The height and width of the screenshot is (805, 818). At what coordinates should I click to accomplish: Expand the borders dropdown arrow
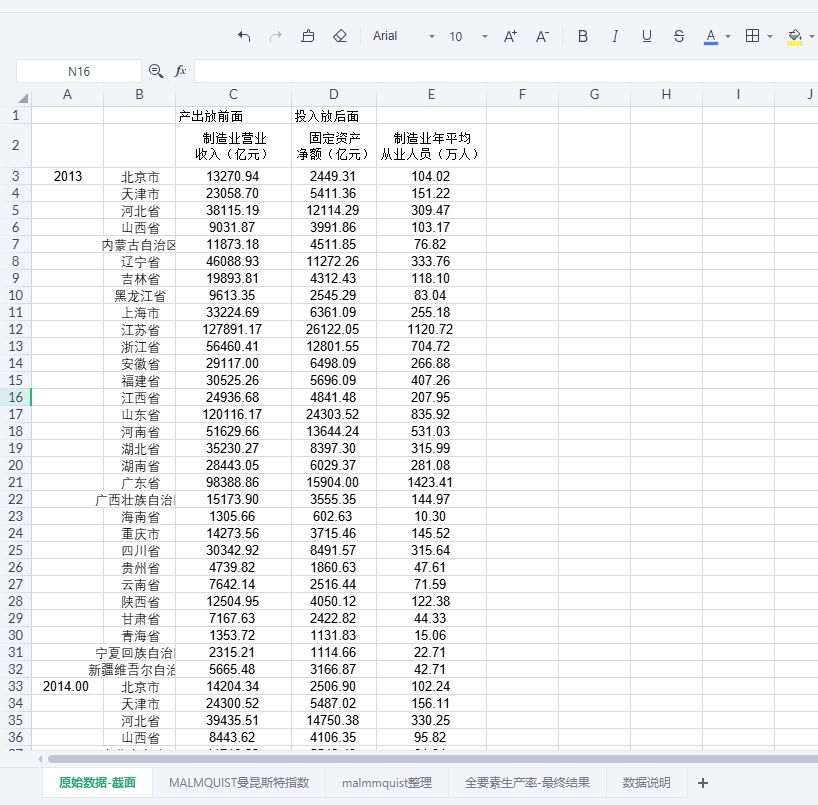(770, 36)
